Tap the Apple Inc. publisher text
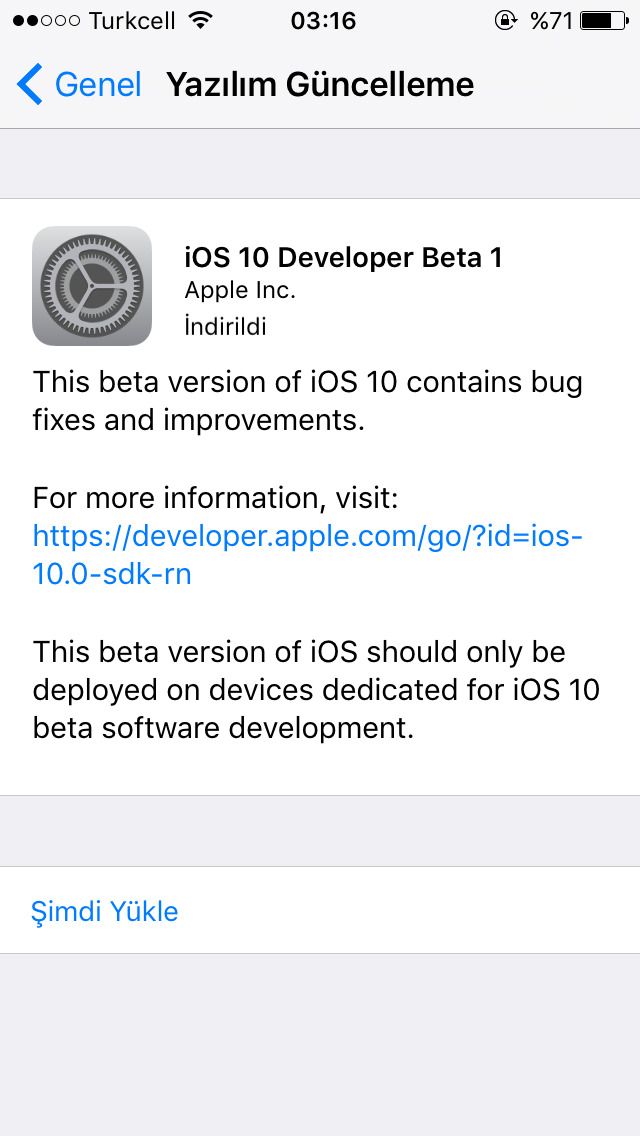Image resolution: width=640 pixels, height=1136 pixels. (240, 291)
